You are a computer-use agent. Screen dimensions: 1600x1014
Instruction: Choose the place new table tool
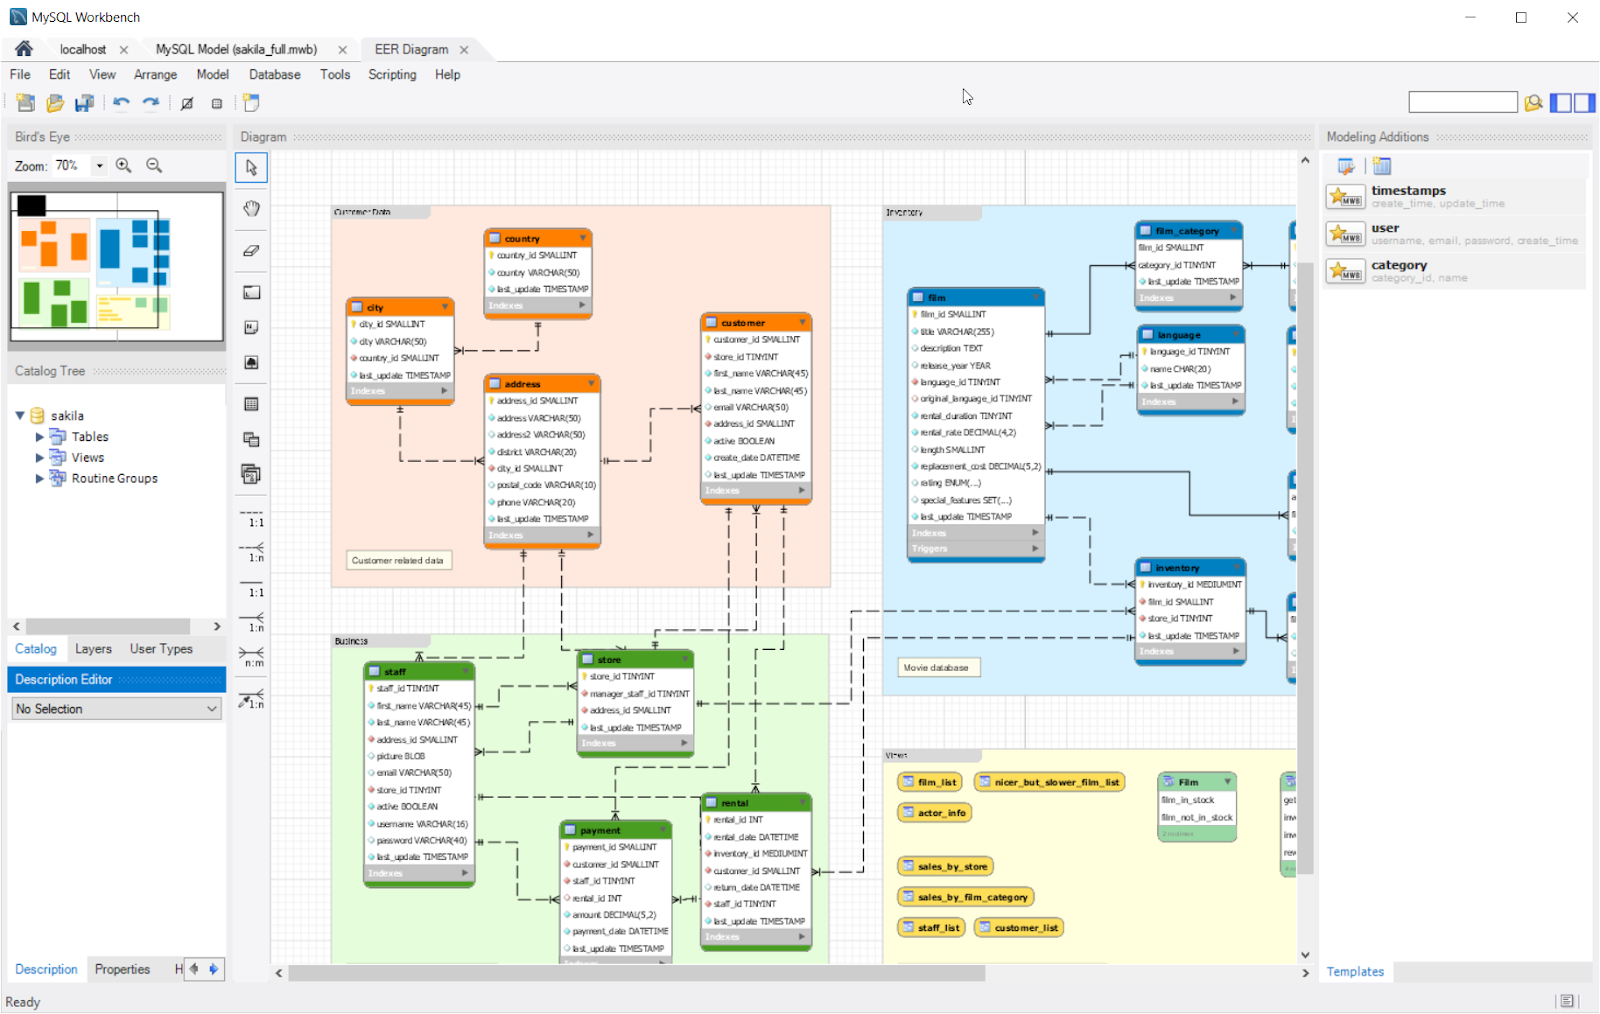(x=250, y=403)
